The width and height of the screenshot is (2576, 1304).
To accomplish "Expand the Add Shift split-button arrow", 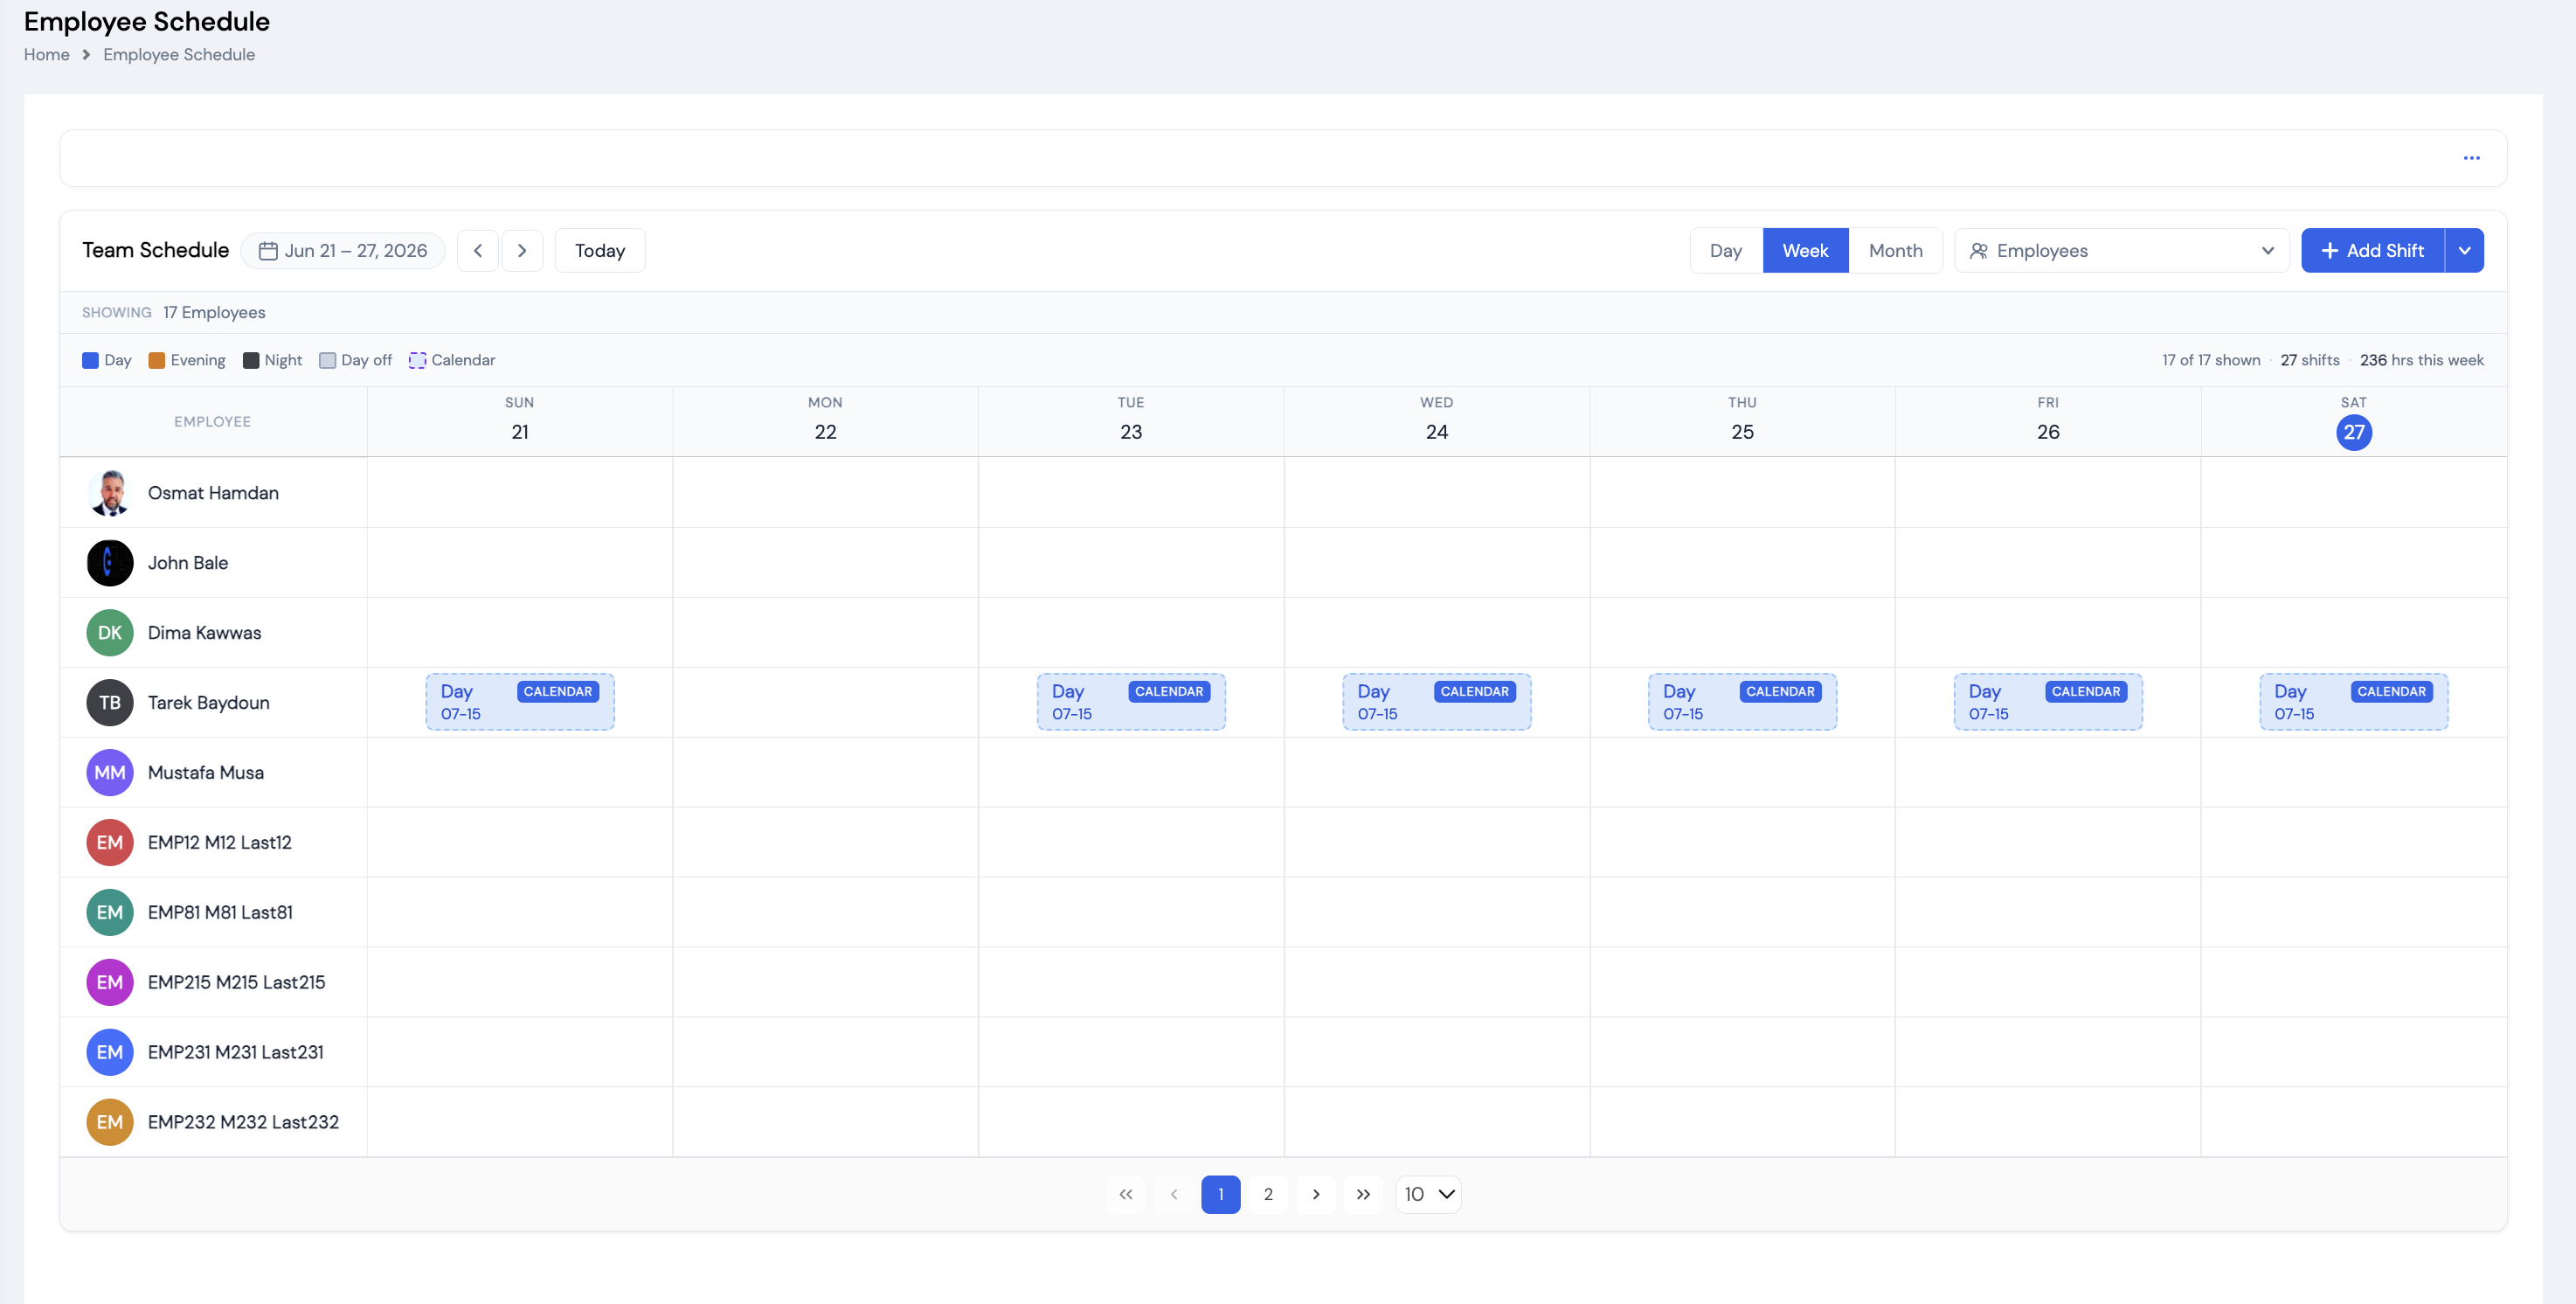I will (2465, 251).
